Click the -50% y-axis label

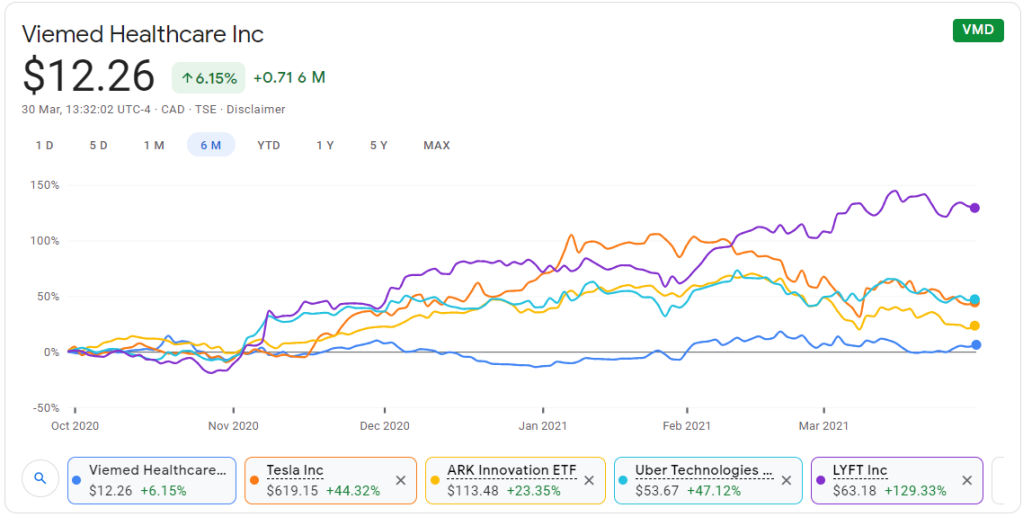44,408
